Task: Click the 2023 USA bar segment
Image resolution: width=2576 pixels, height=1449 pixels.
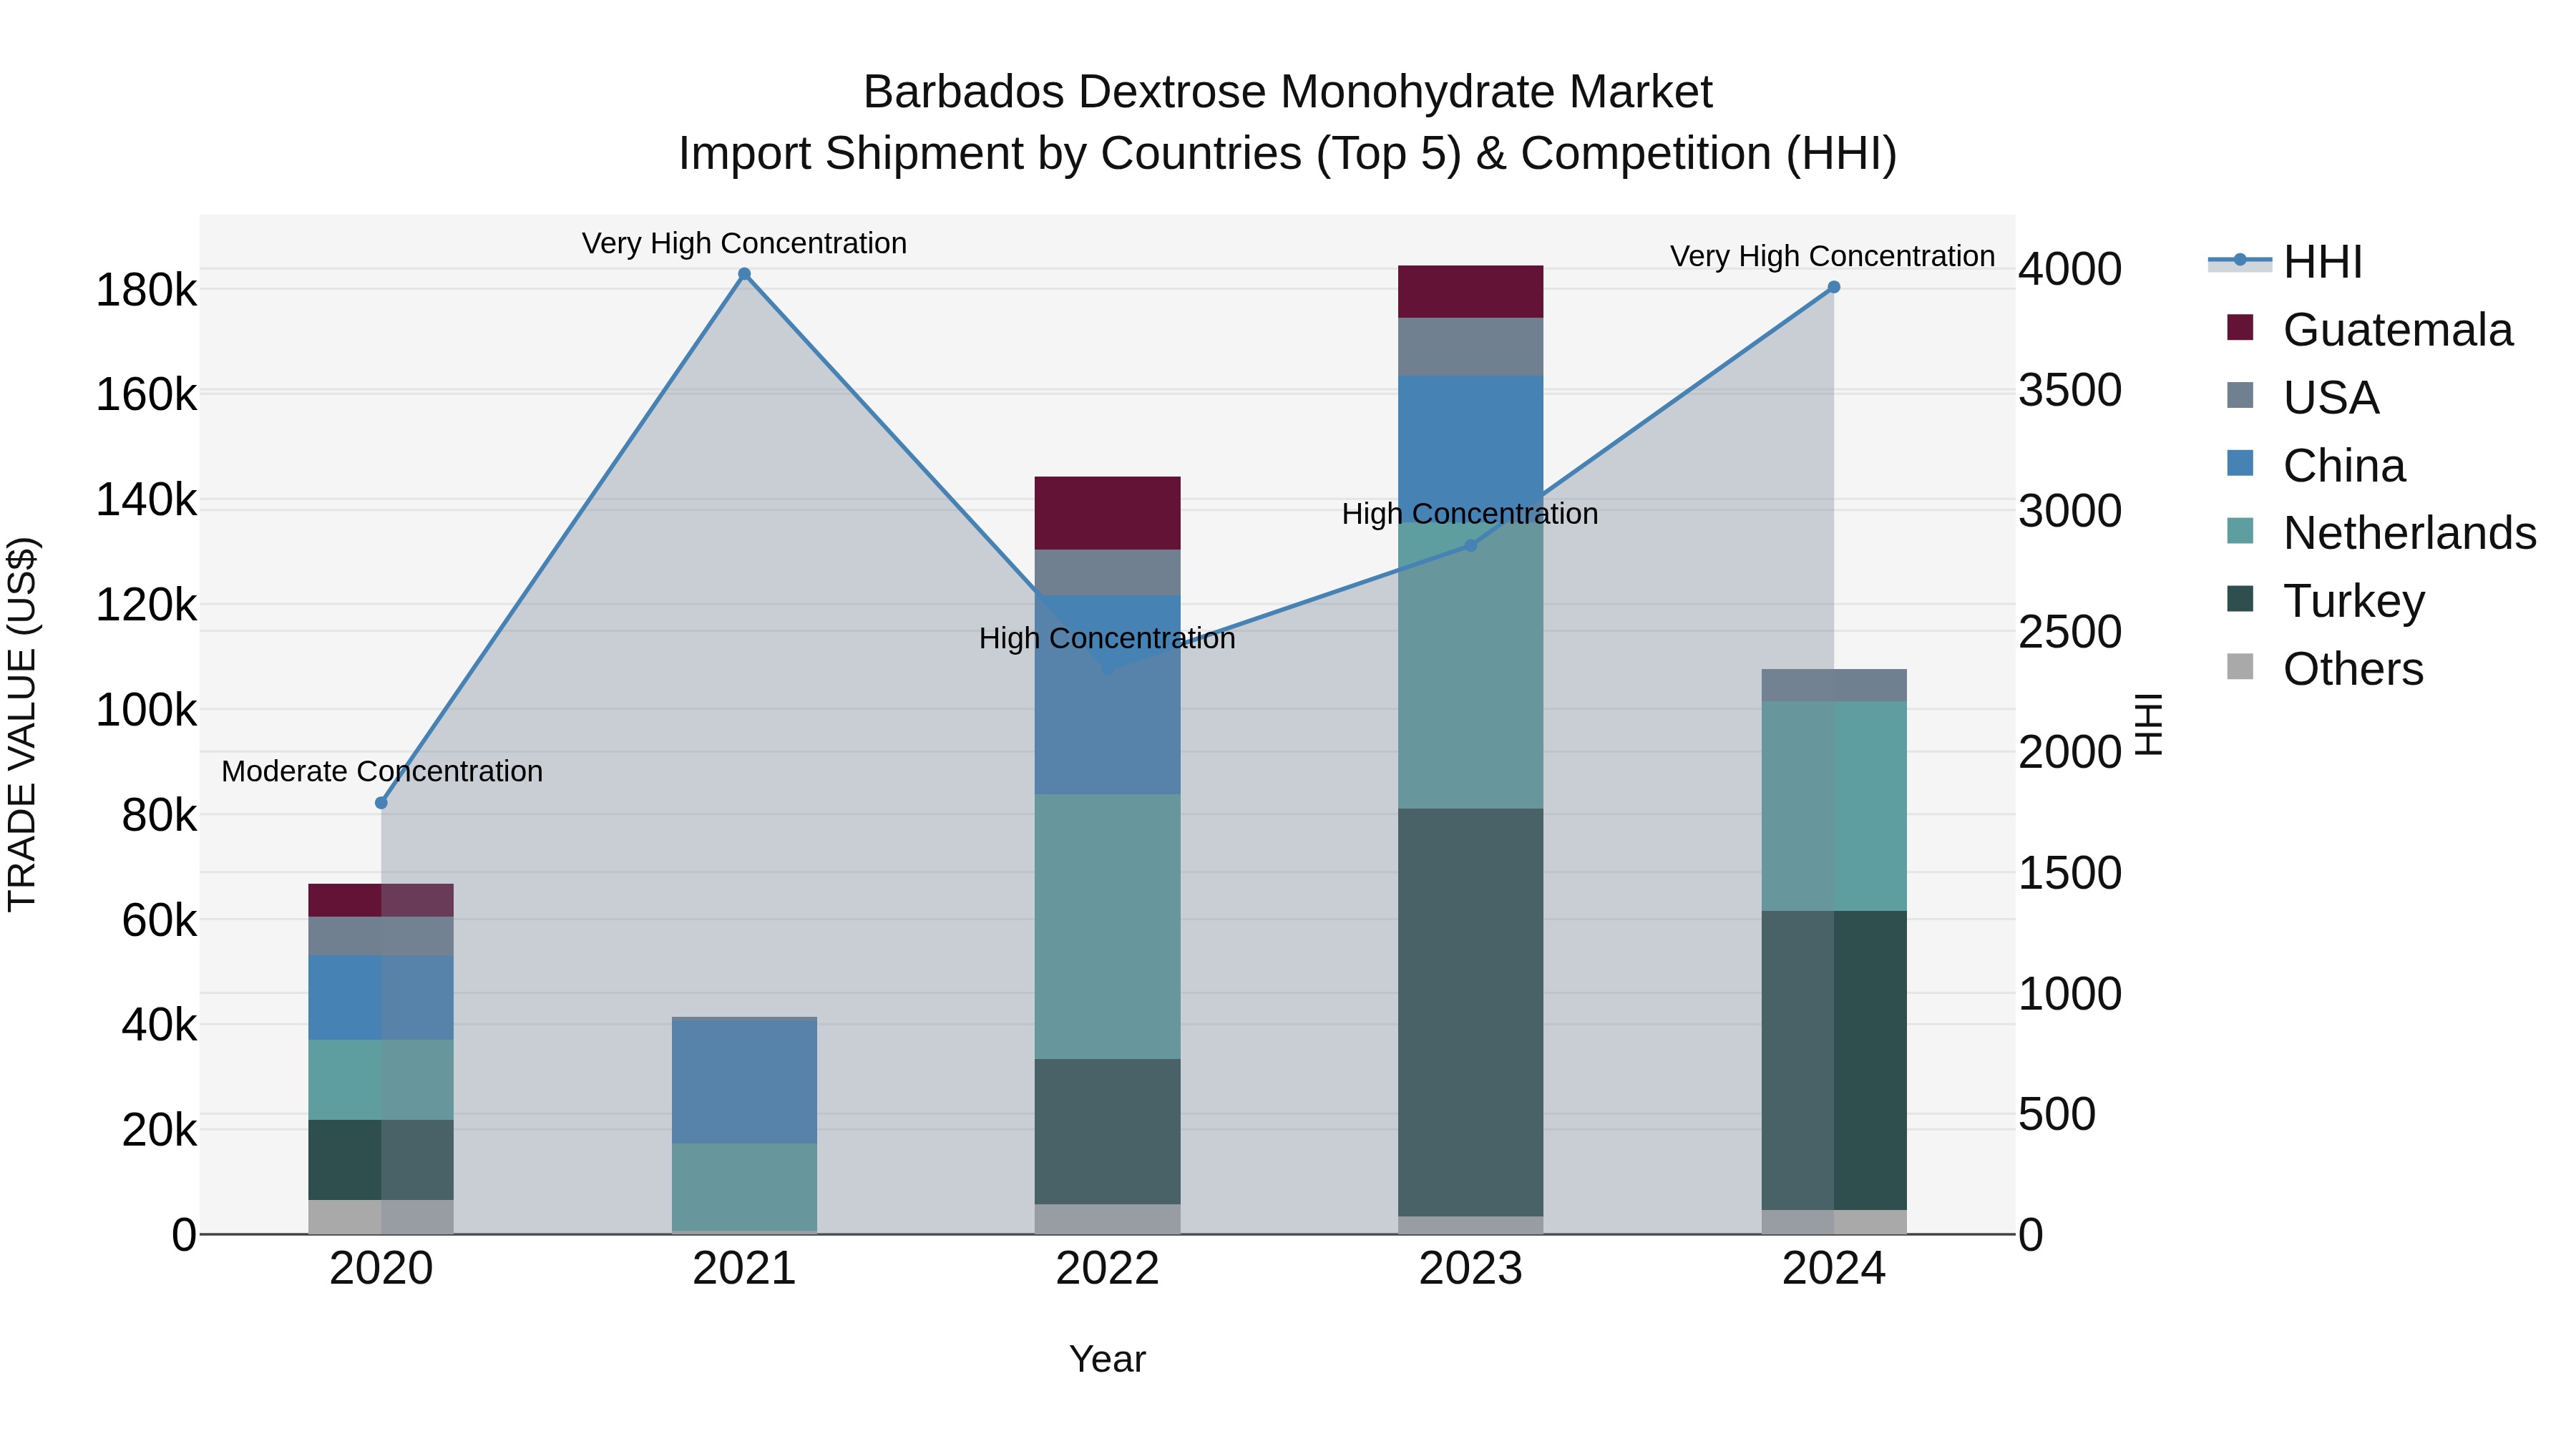Action: click(x=1470, y=347)
